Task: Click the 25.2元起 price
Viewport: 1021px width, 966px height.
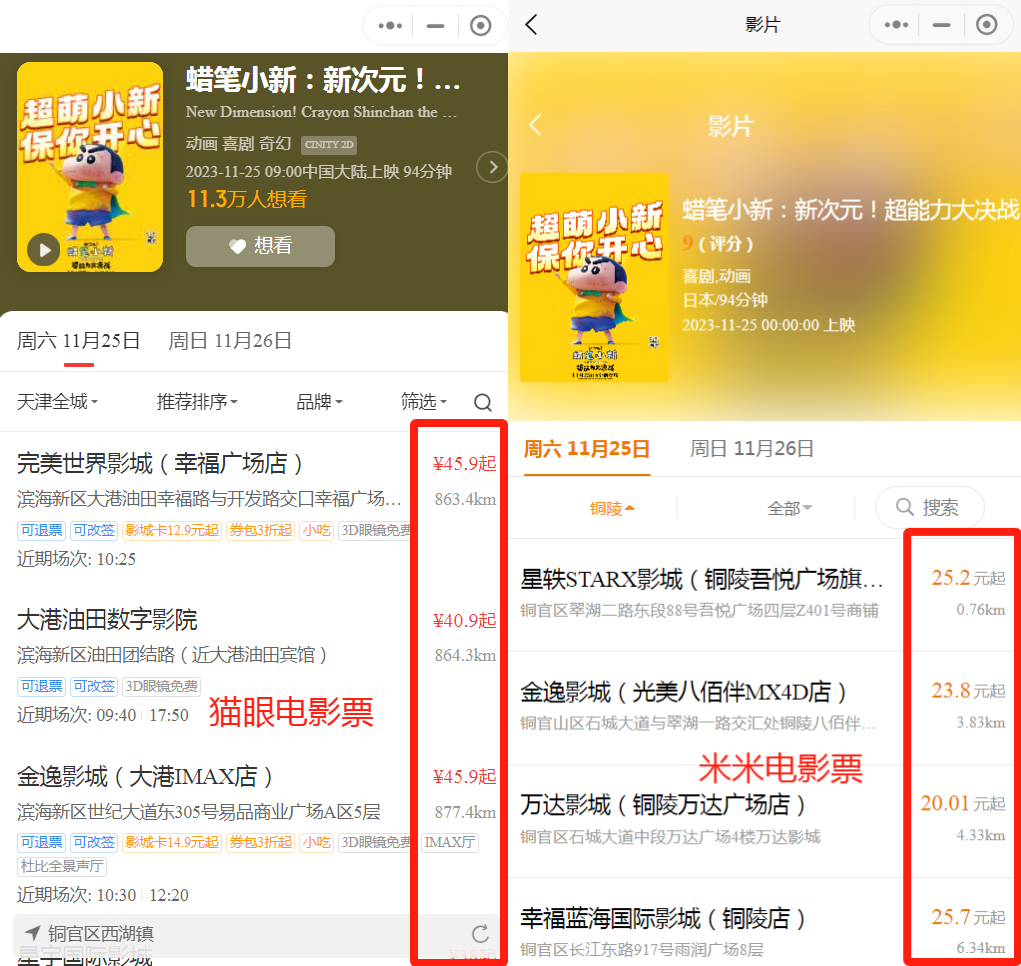Action: tap(968, 577)
